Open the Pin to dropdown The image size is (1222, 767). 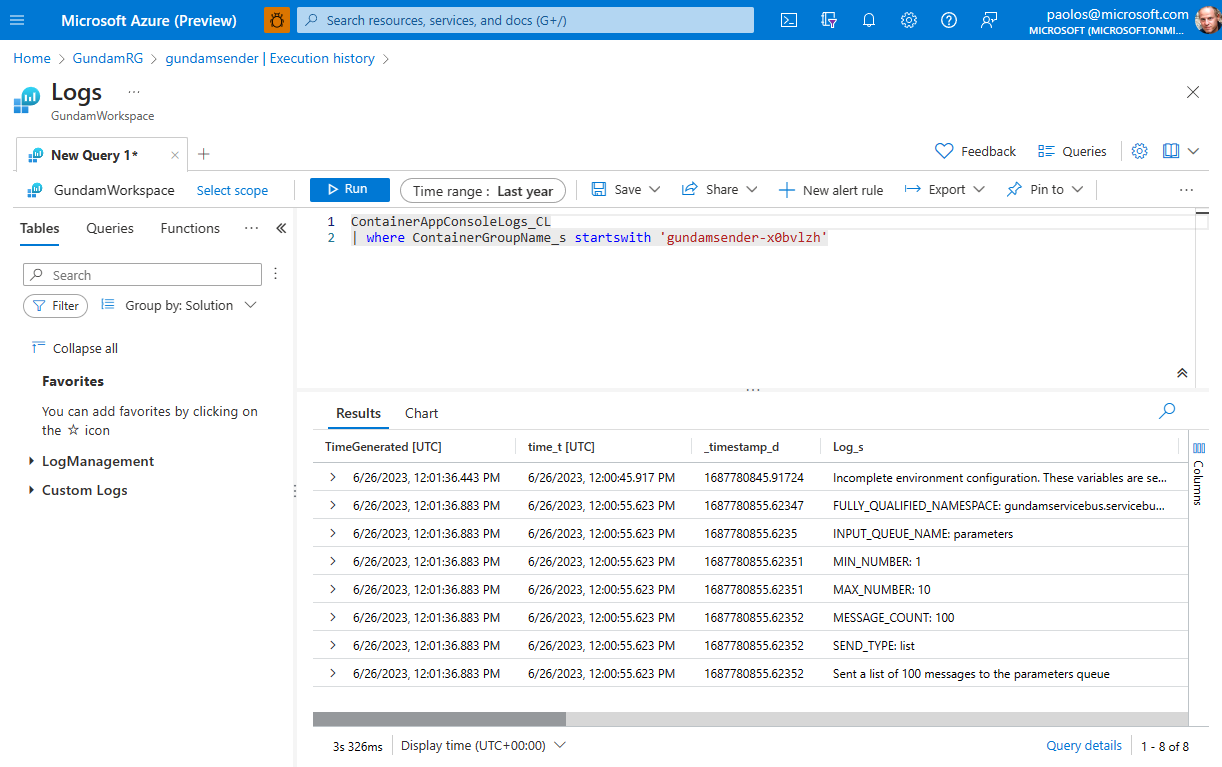[x=1046, y=189]
